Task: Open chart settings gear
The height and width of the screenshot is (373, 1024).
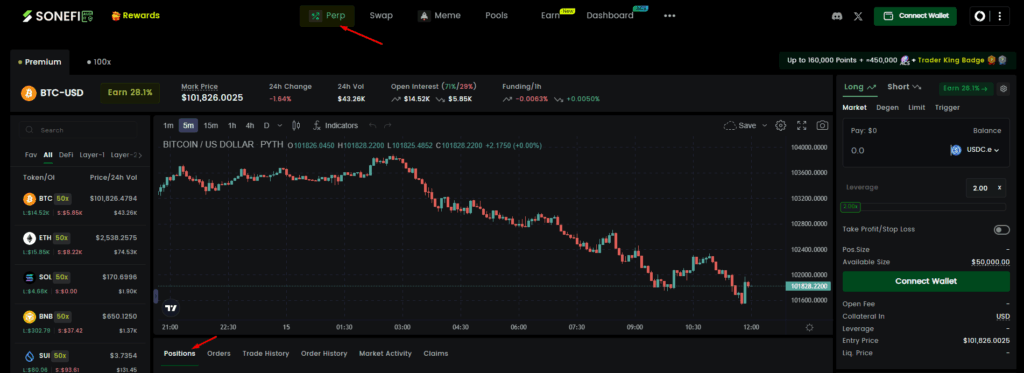Action: [780, 125]
